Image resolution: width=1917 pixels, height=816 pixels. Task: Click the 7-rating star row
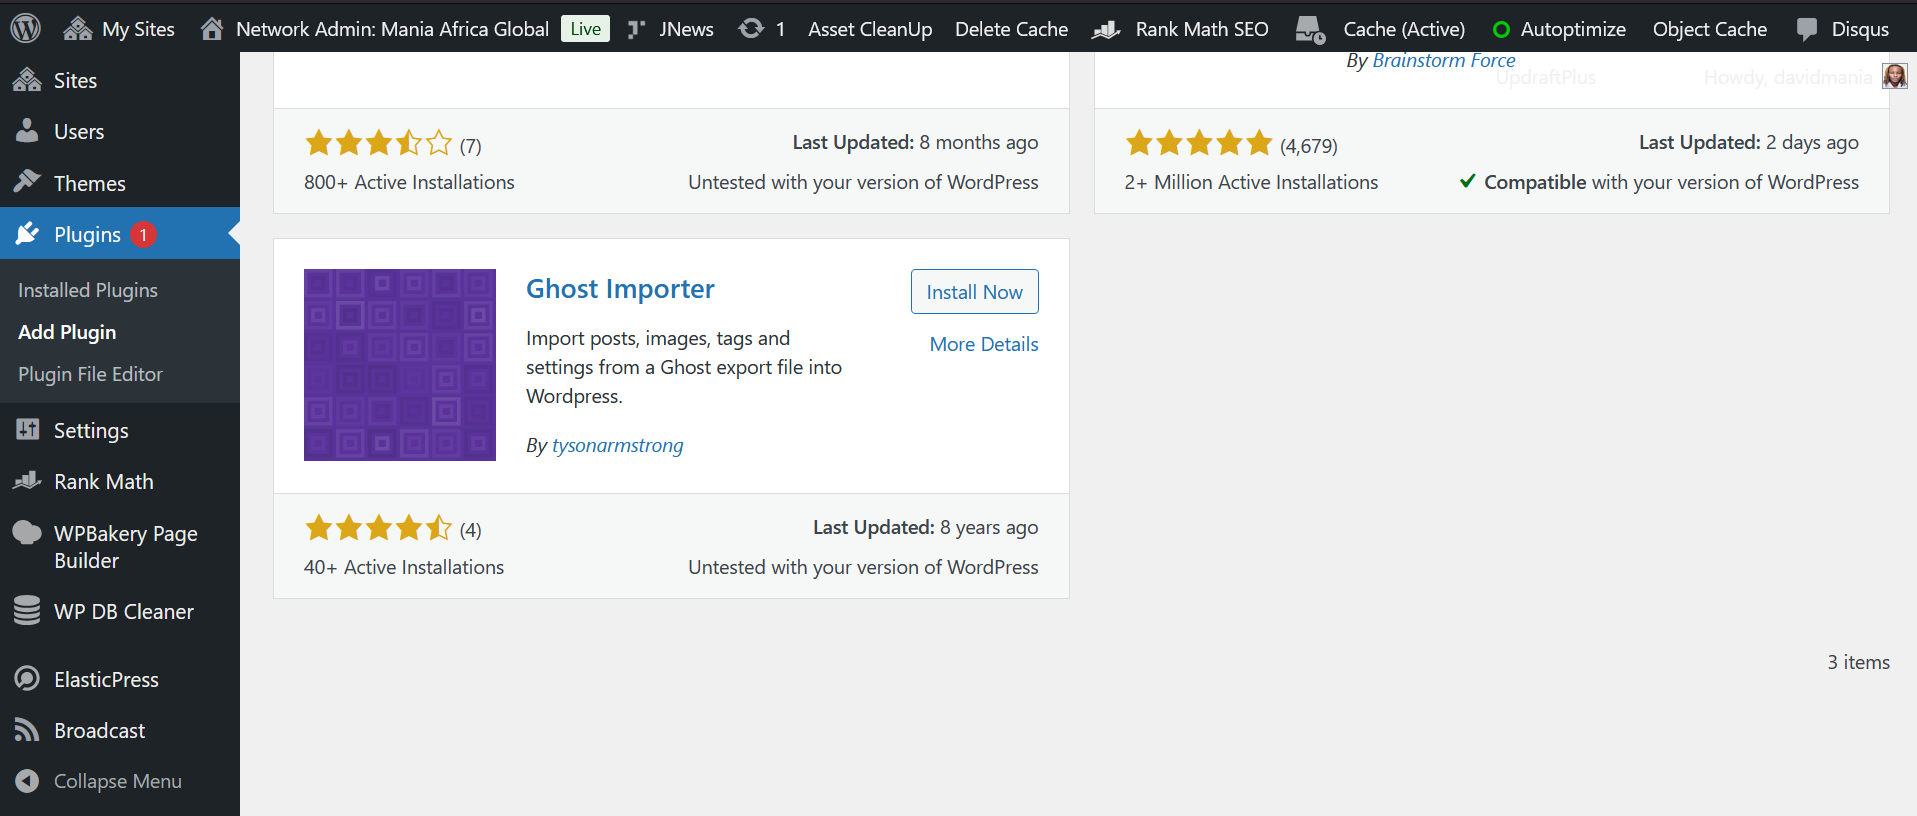[x=379, y=143]
